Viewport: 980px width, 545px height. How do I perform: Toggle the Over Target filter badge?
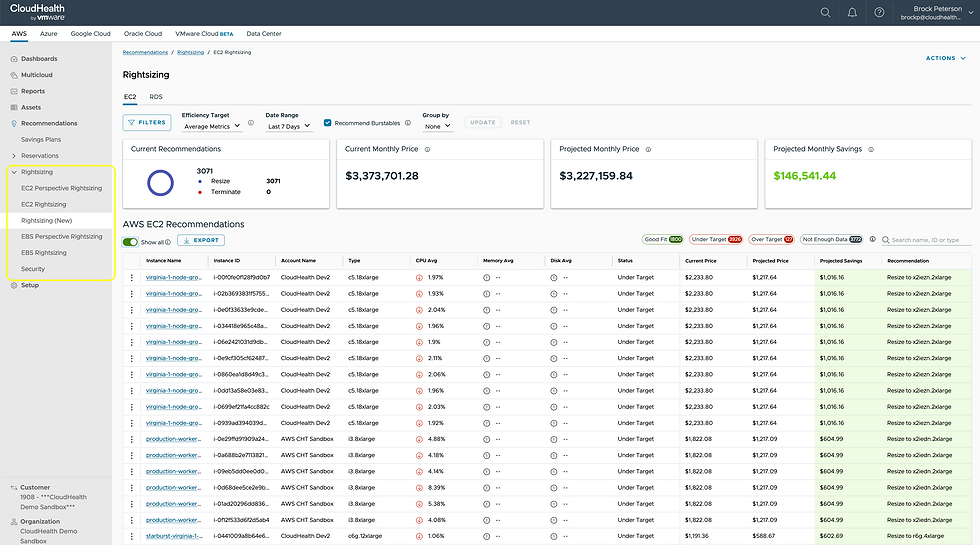coord(771,239)
